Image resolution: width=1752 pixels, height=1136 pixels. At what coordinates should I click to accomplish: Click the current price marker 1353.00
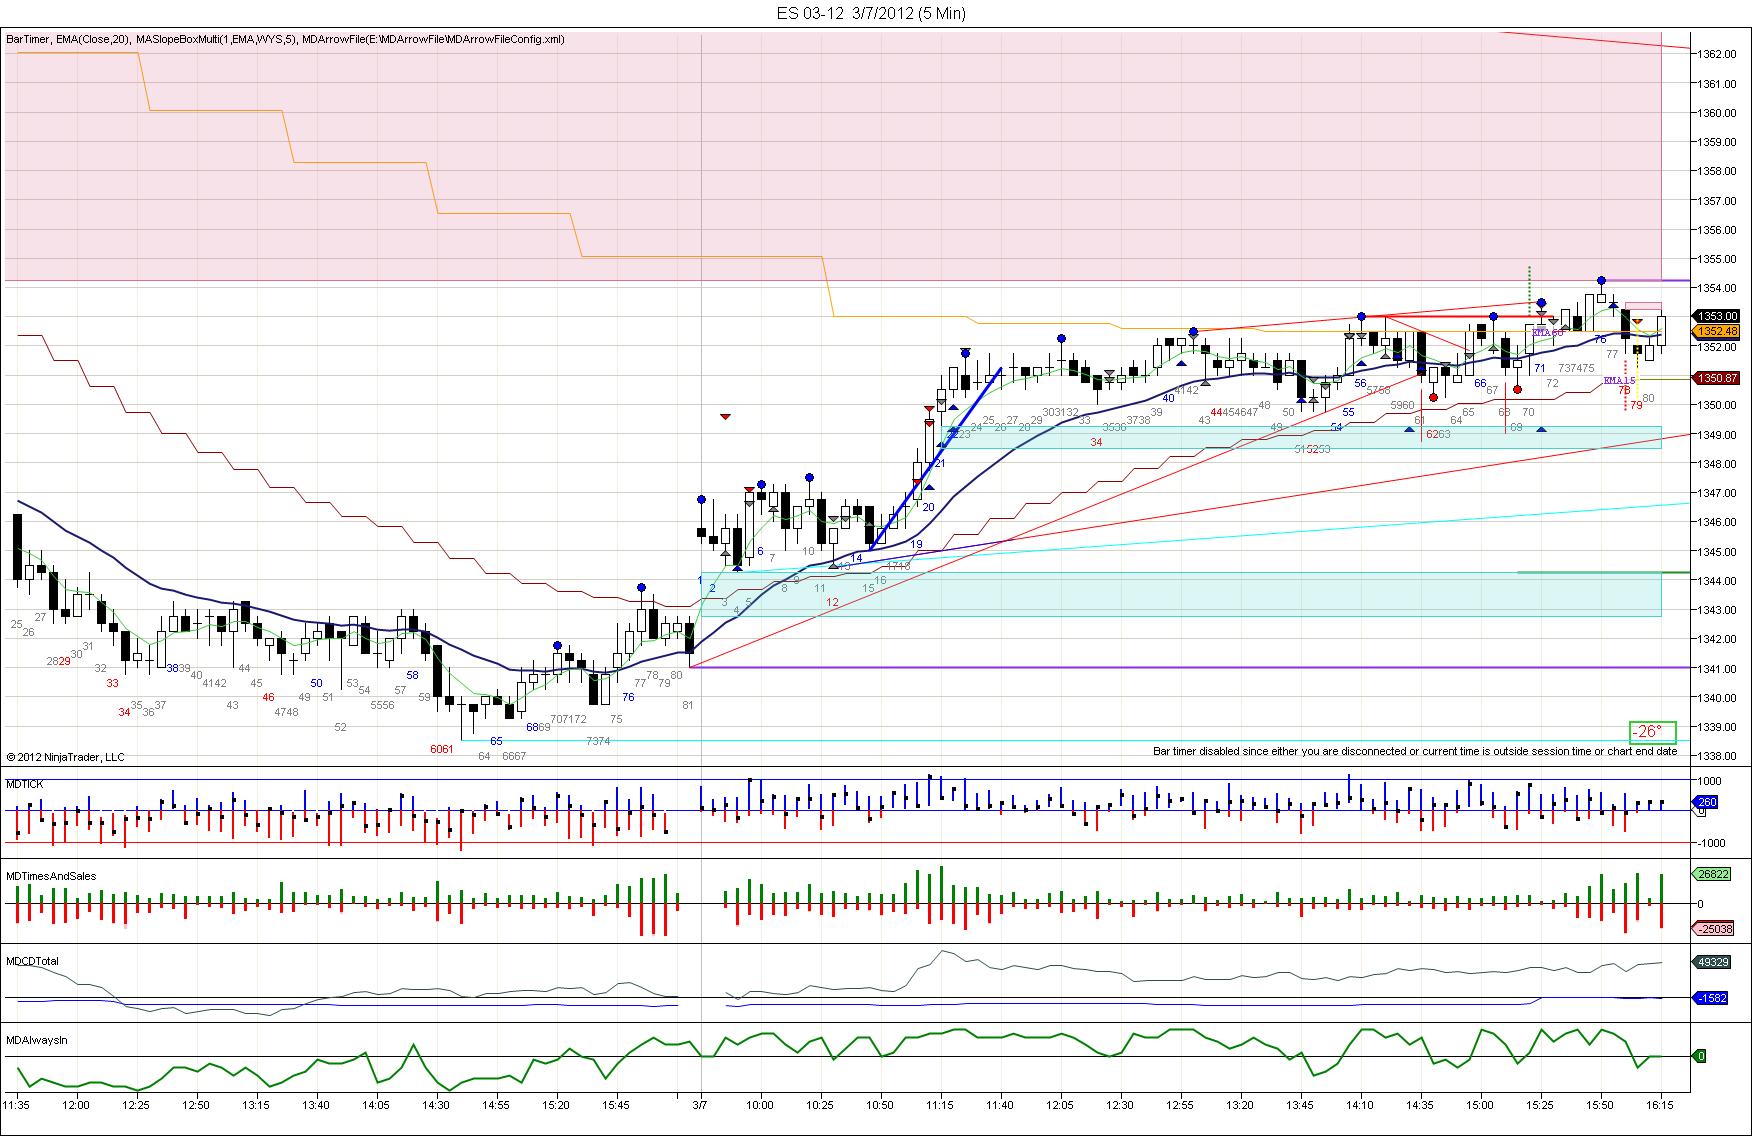pyautogui.click(x=1715, y=316)
